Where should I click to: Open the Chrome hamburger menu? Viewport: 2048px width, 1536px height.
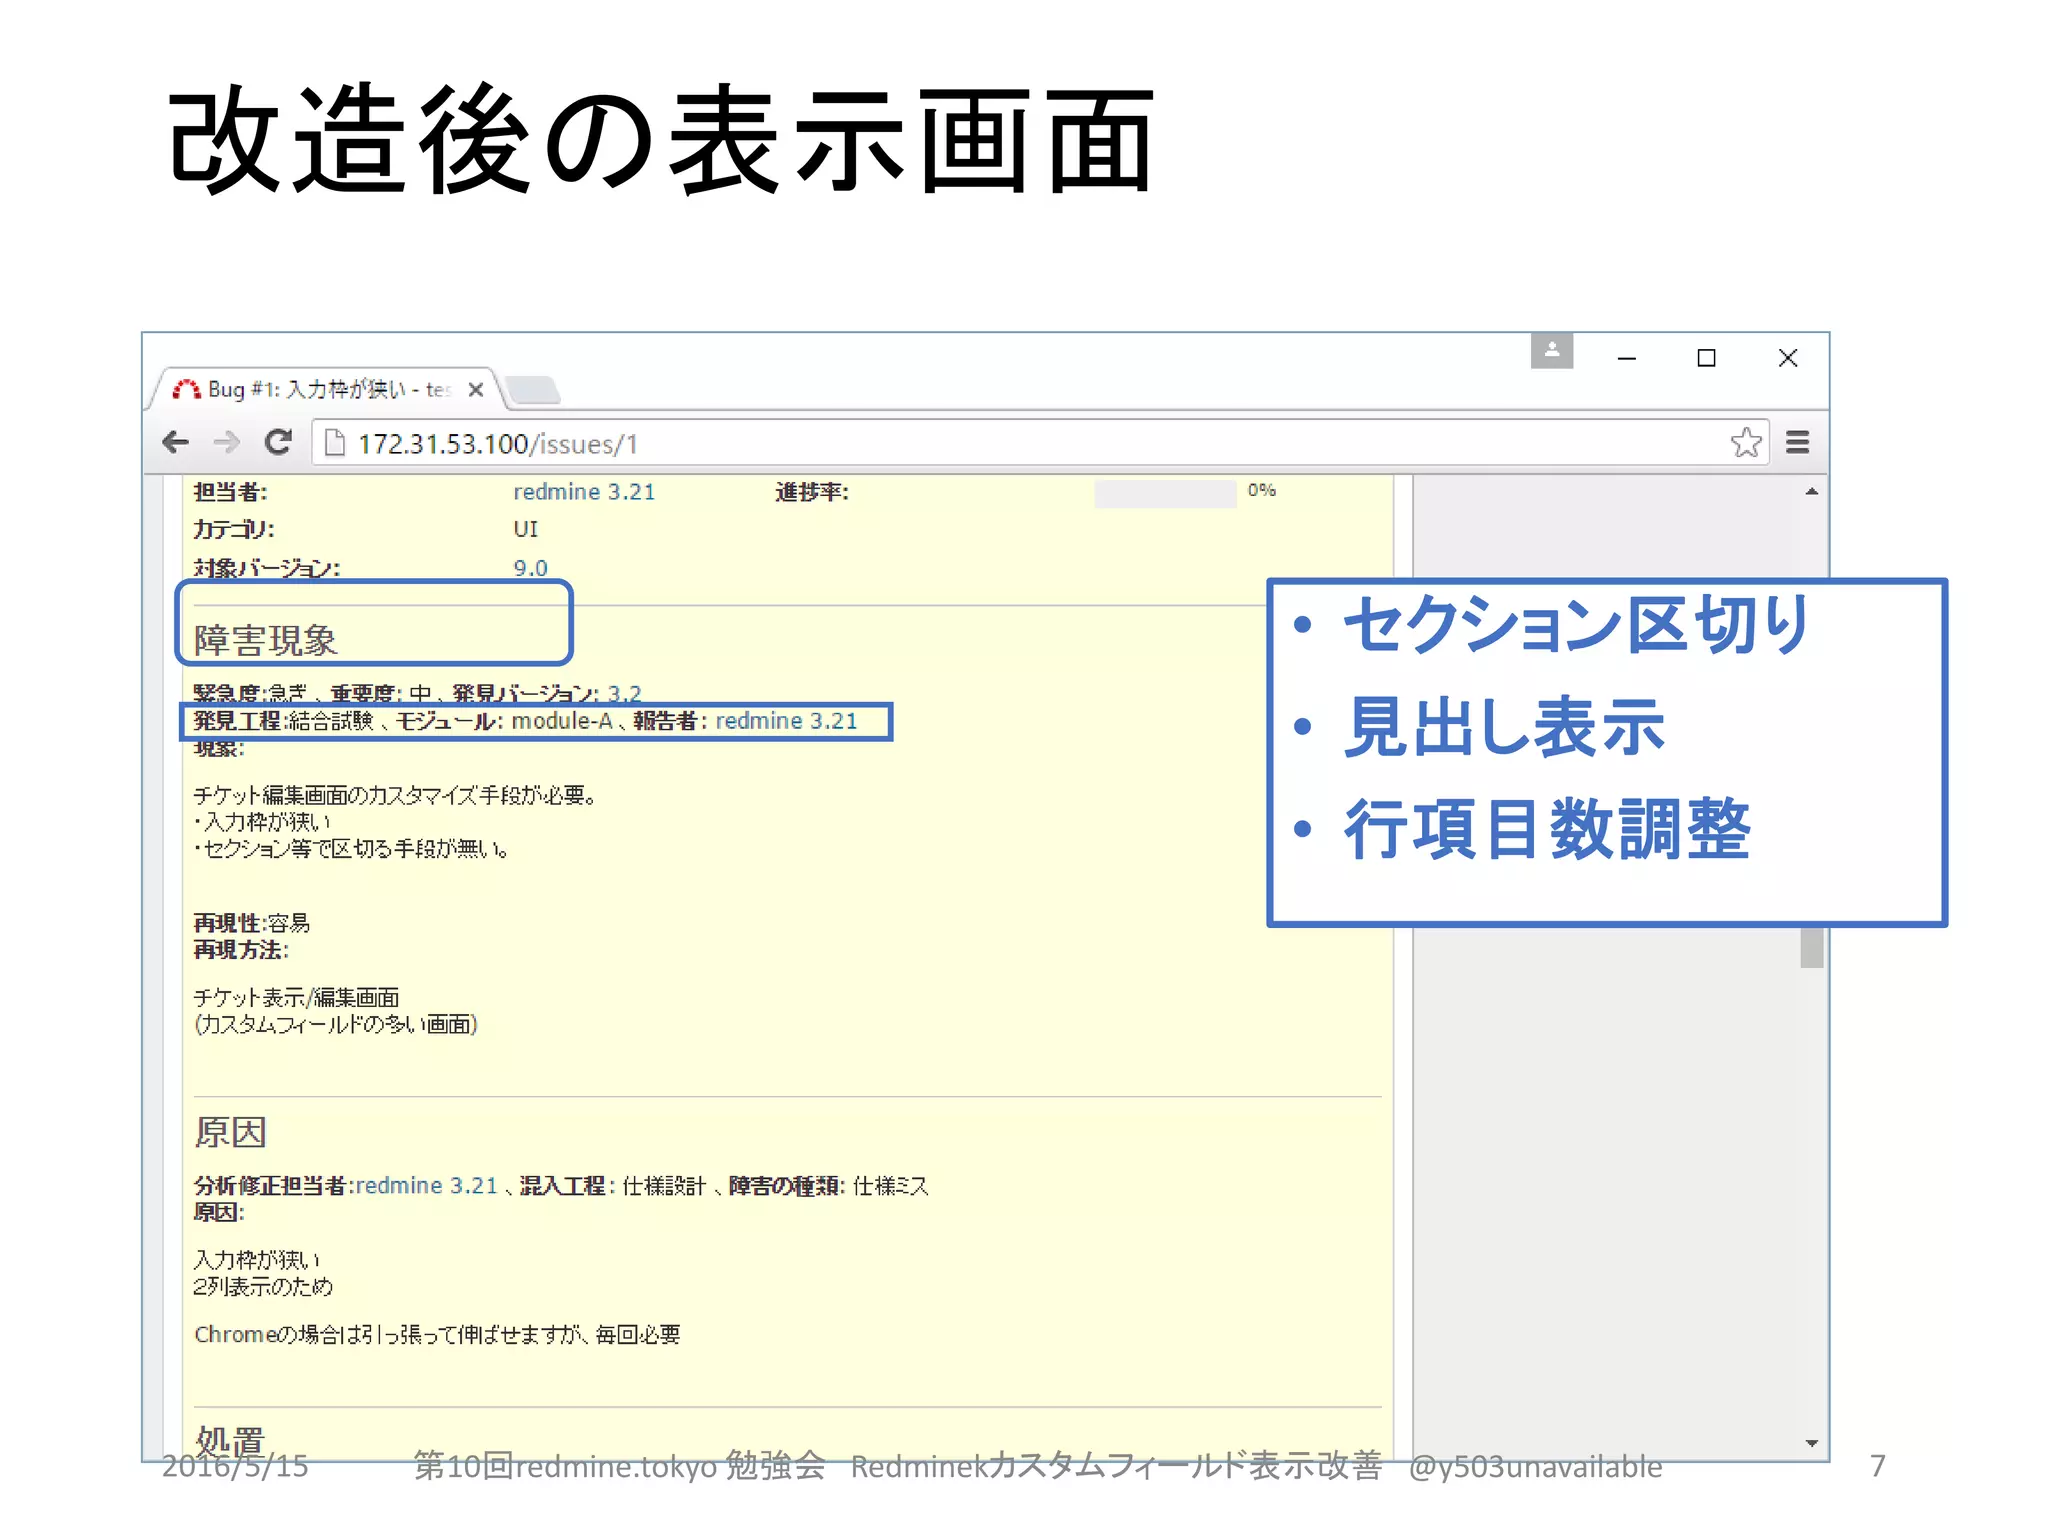tap(1798, 442)
